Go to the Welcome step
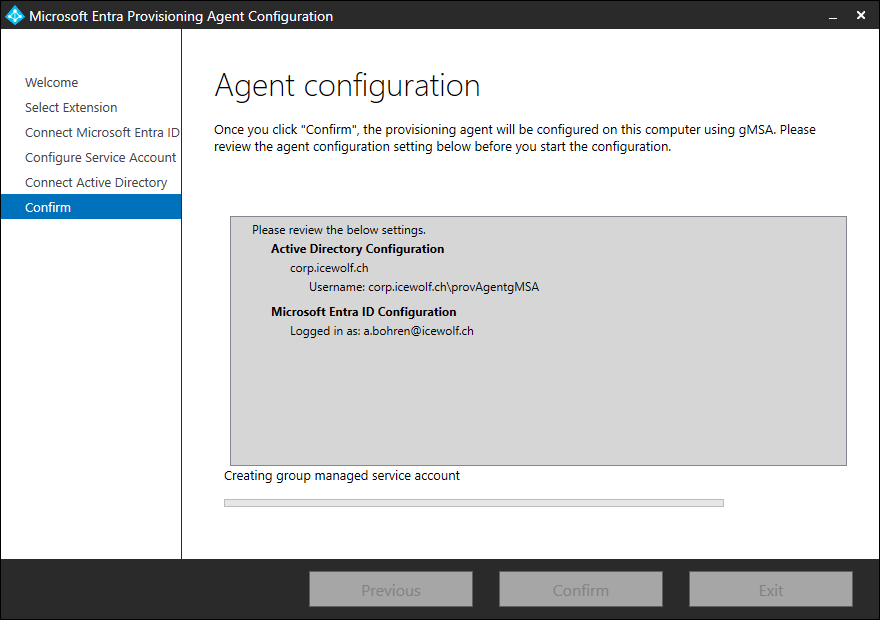 coord(52,83)
